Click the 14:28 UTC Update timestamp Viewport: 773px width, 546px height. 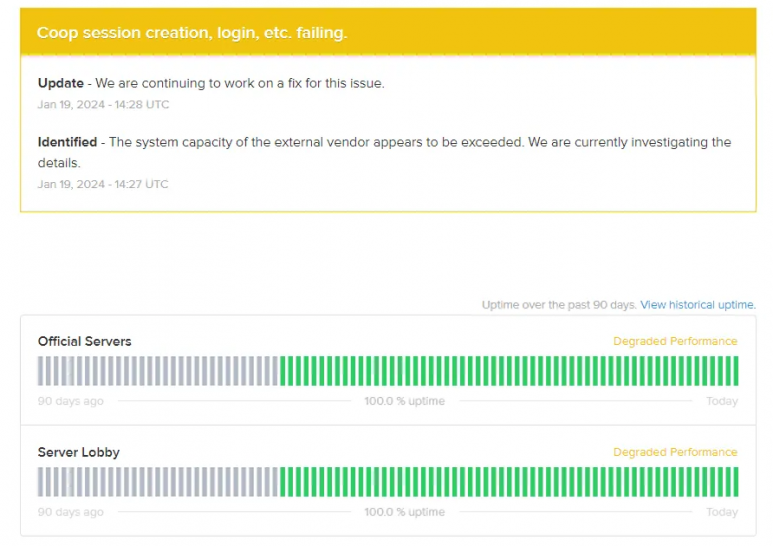tap(103, 104)
